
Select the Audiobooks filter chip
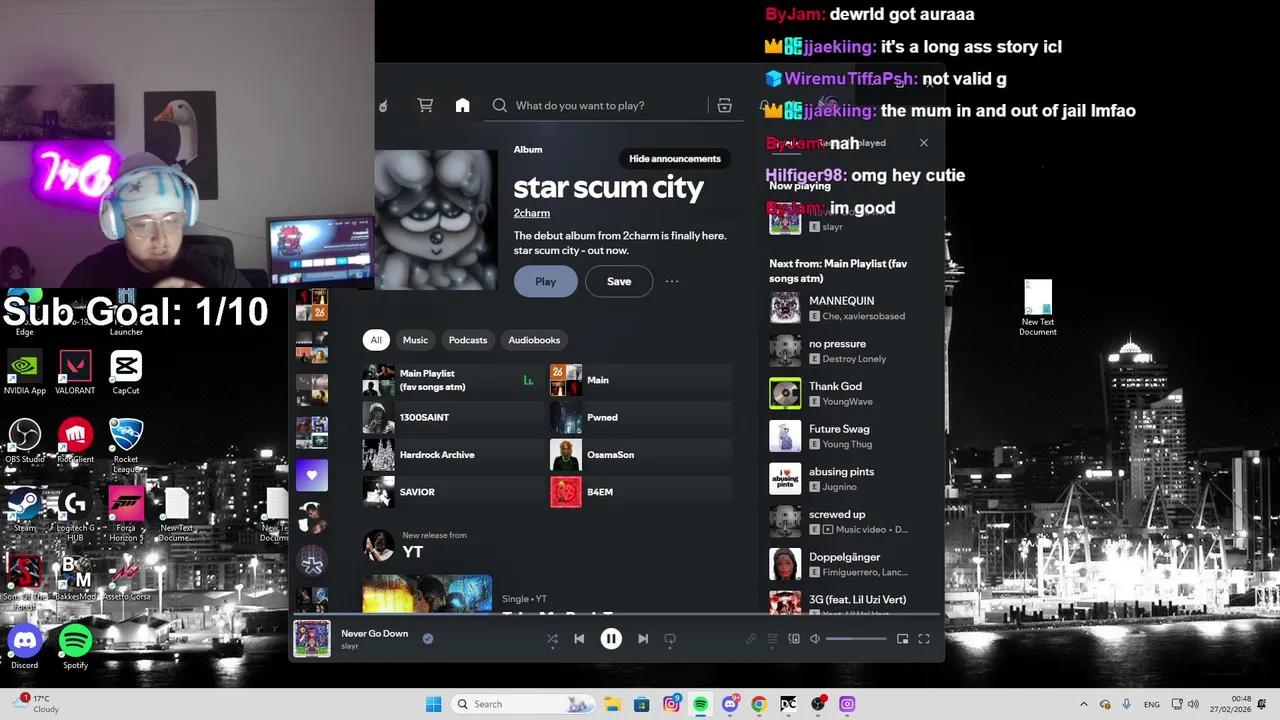534,340
